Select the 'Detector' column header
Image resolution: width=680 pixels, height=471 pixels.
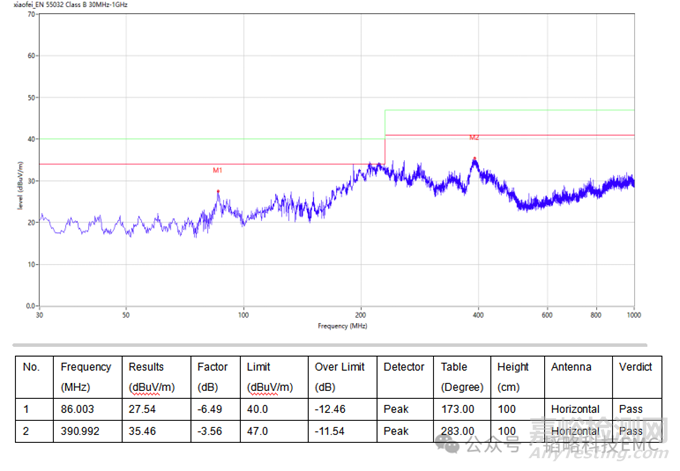403,367
